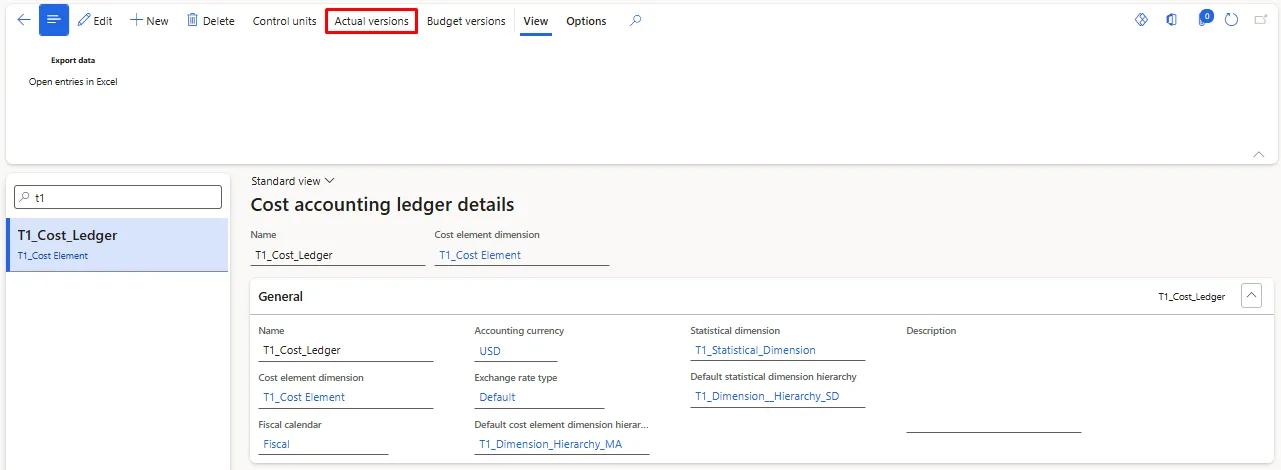The image size is (1281, 470).
Task: Click the Cost accounting ledger details heading
Action: point(382,205)
